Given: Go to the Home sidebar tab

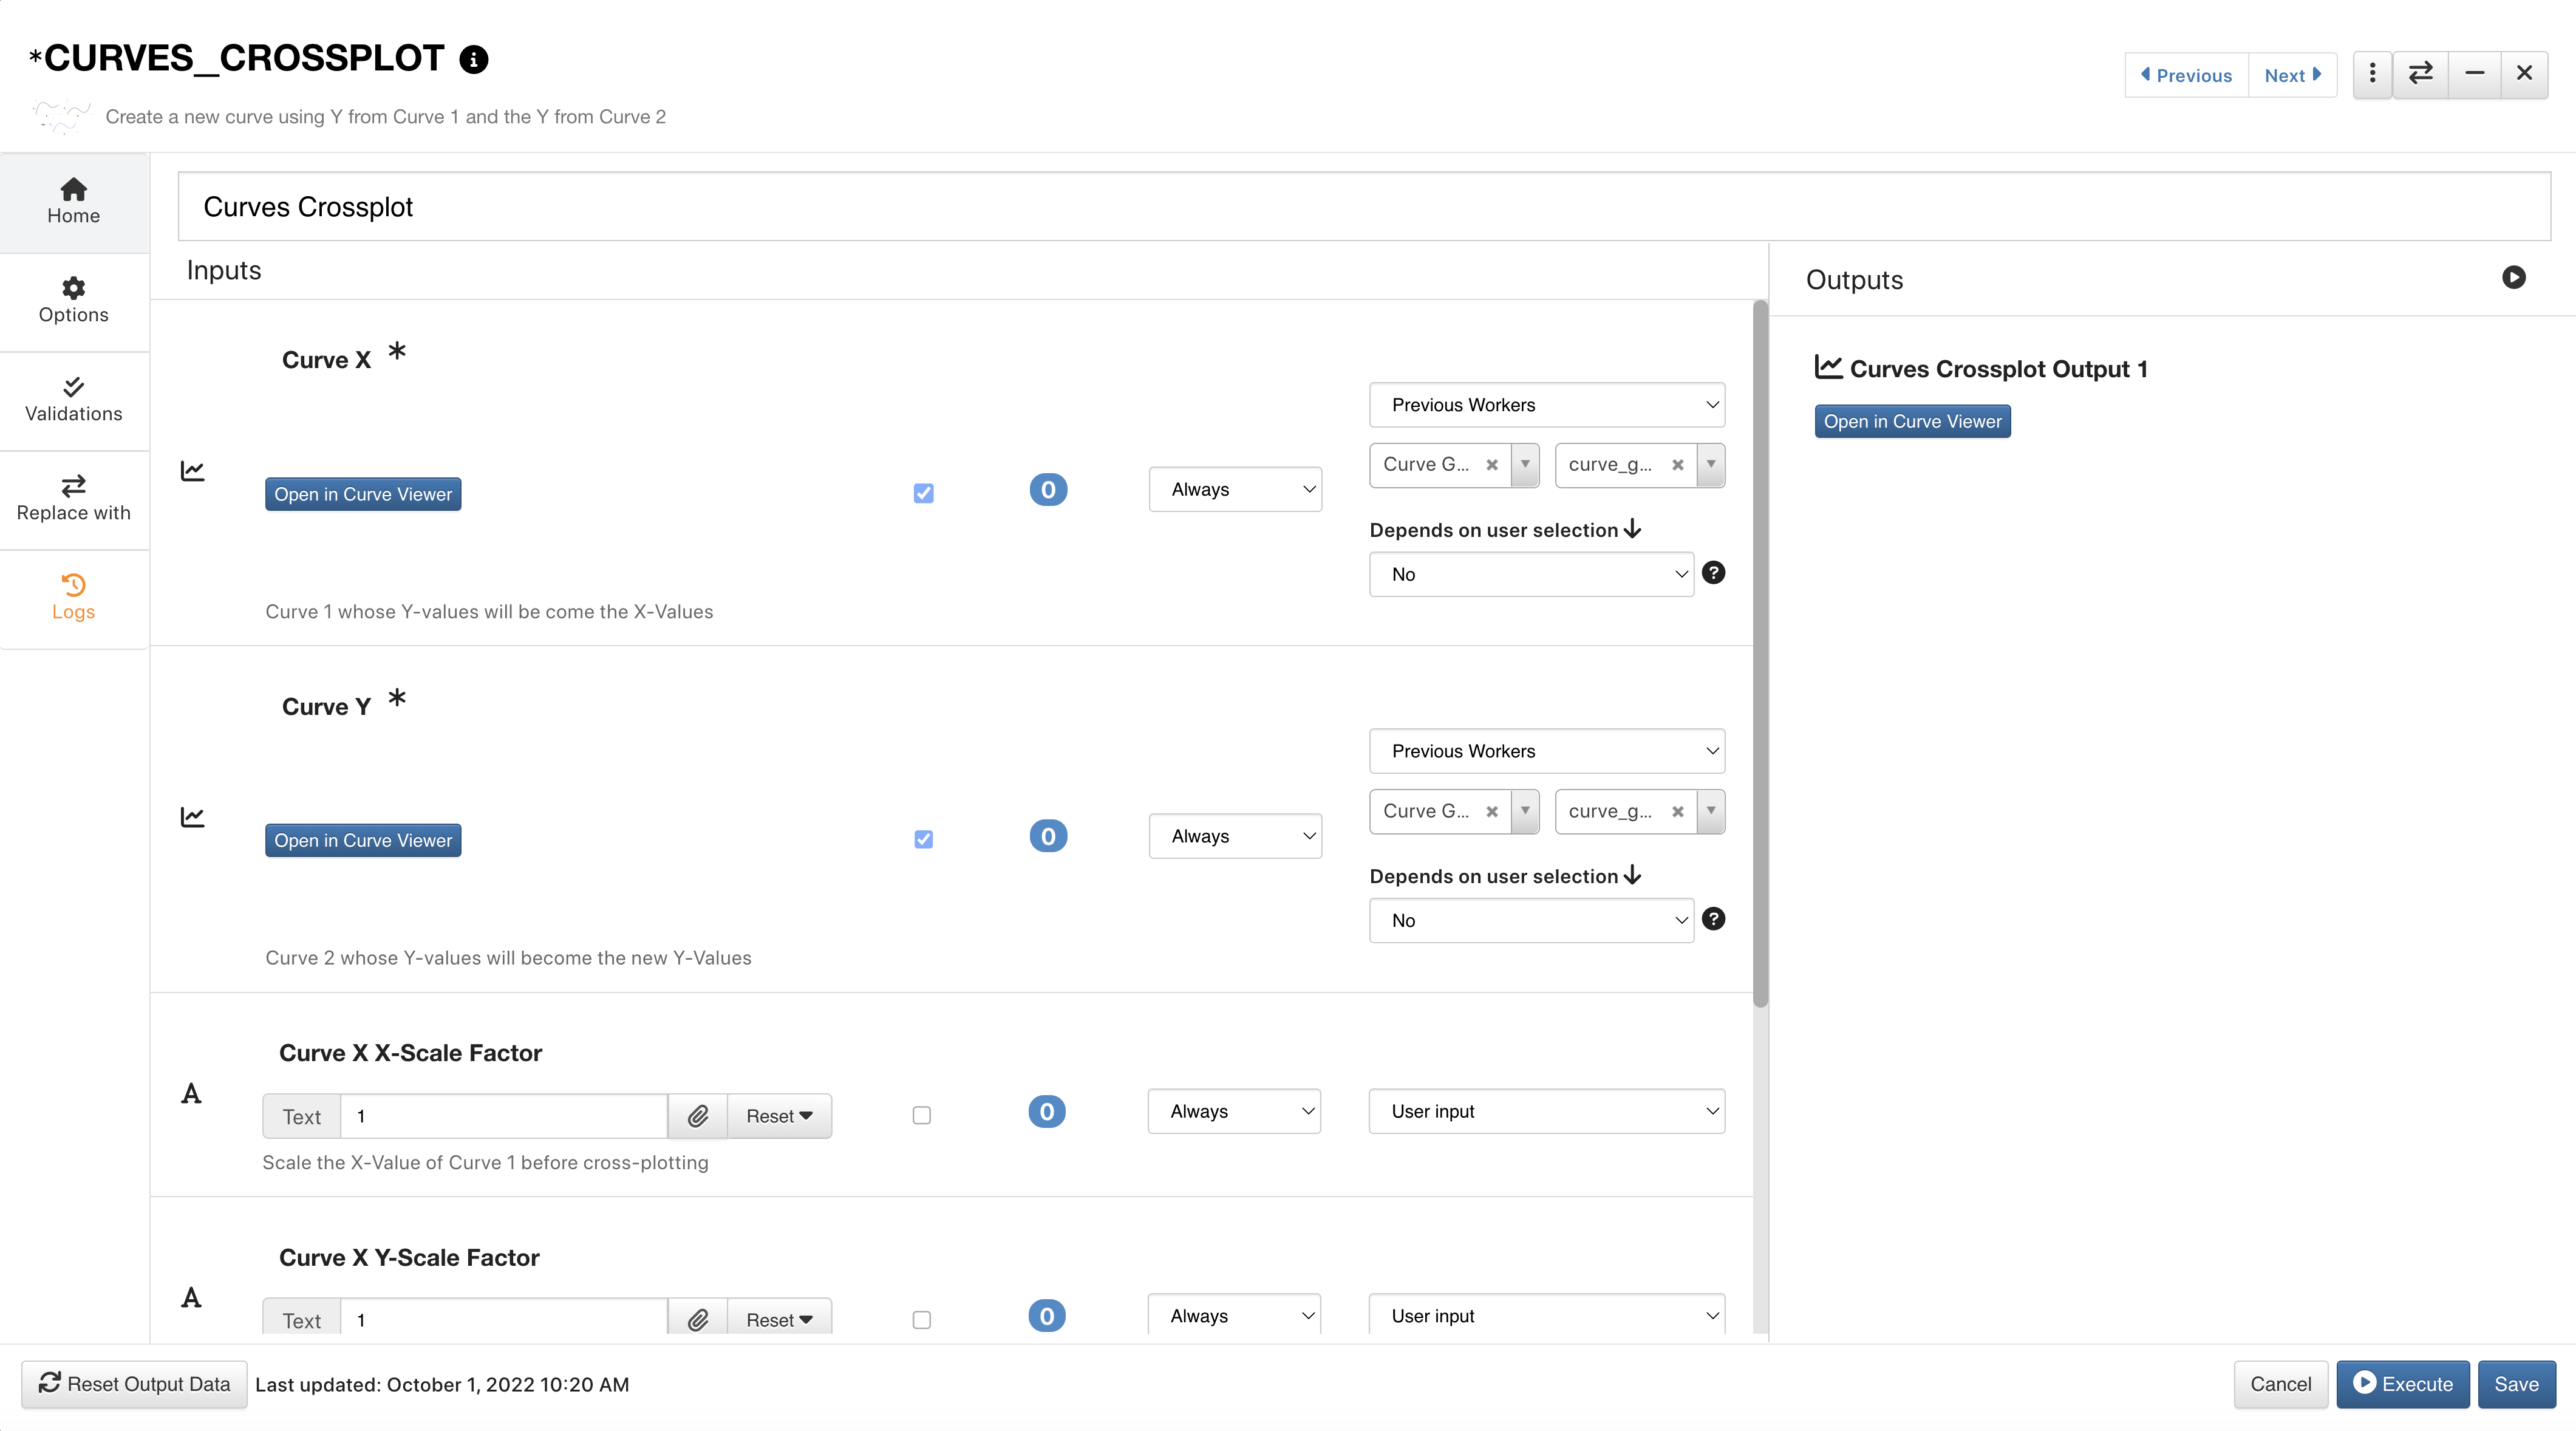Looking at the screenshot, I should coord(74,202).
